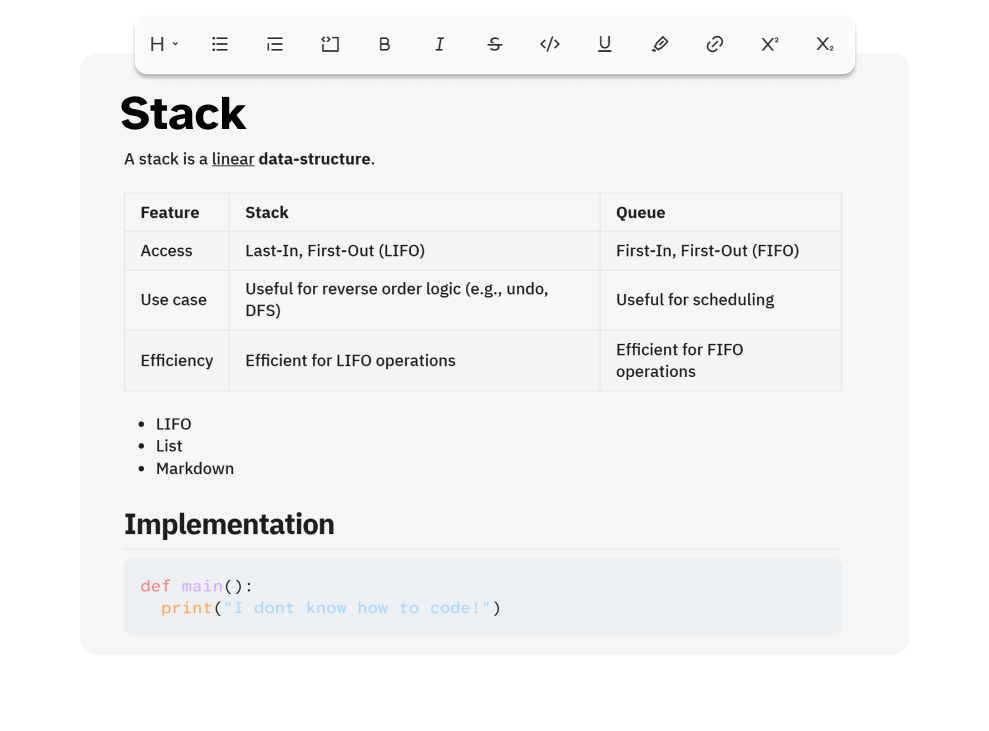Insert a code block

coord(329,44)
